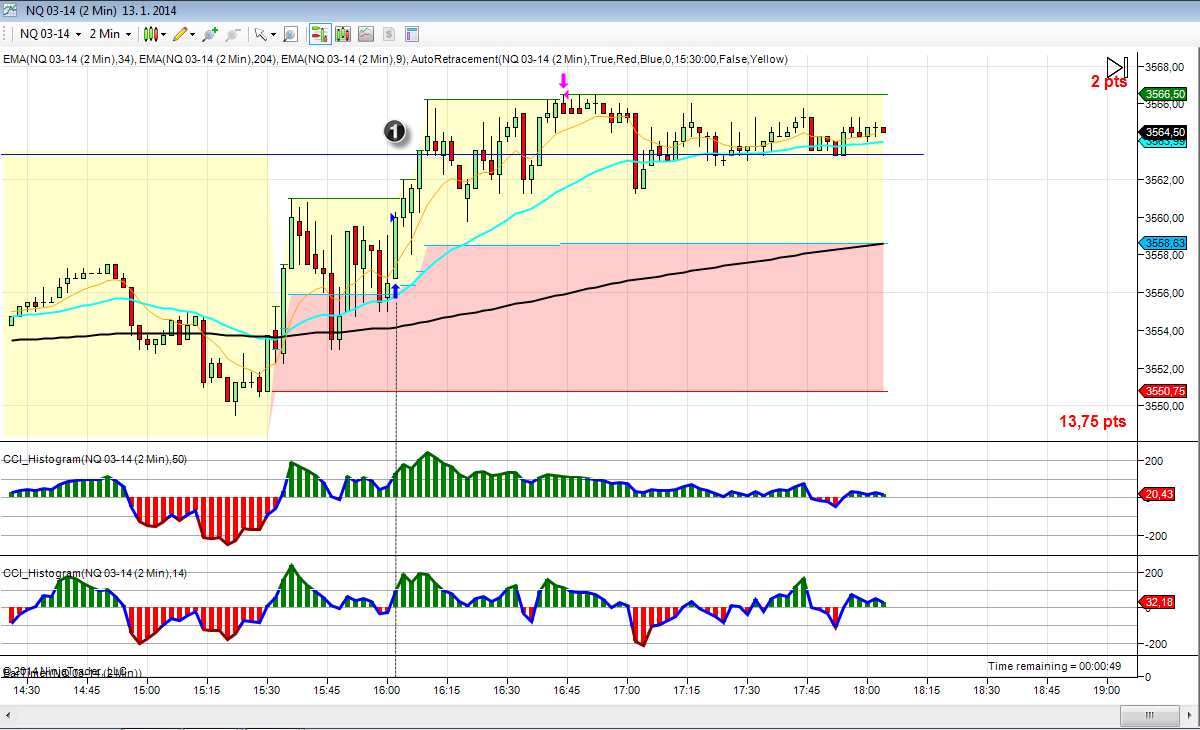Open the strategies dollar icon
The image size is (1200, 730).
389,34
